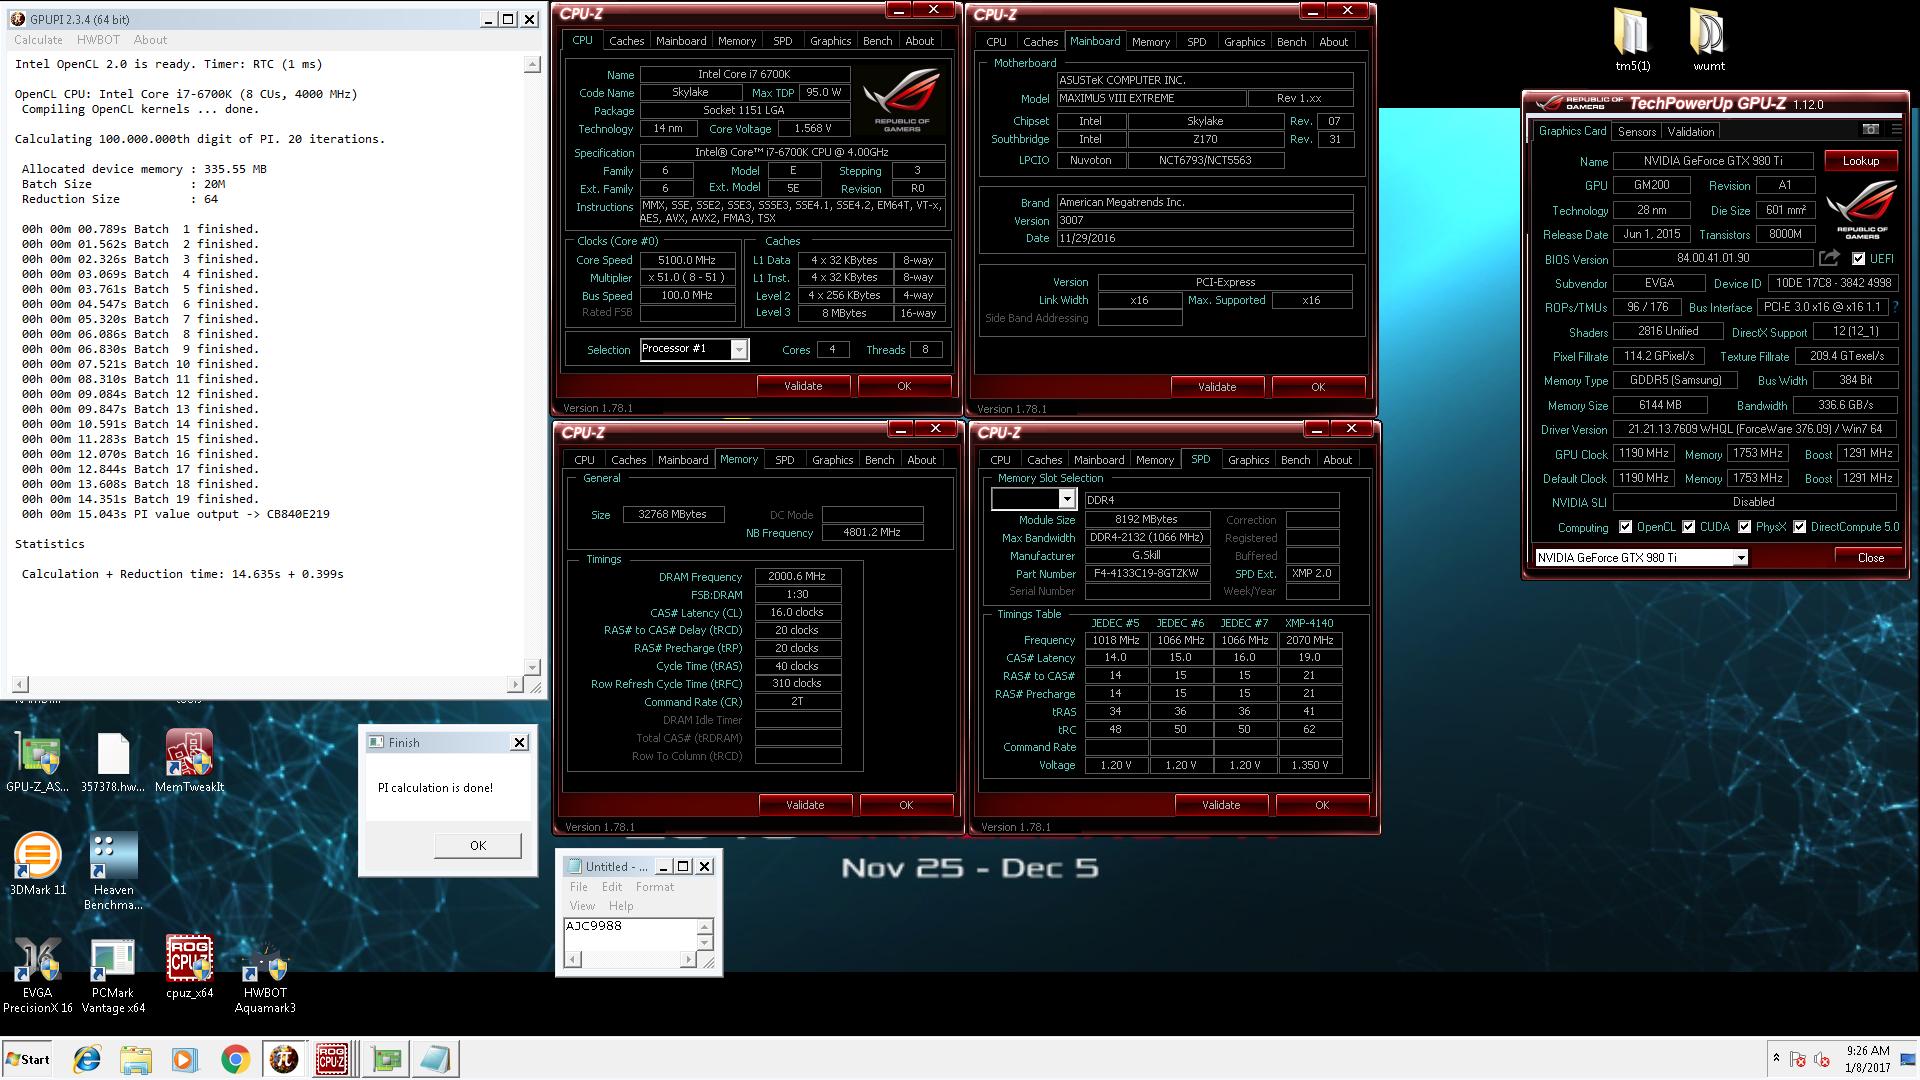The image size is (1920, 1080).
Task: Click OK in CPU-Z Mainboard window
Action: [x=1318, y=387]
